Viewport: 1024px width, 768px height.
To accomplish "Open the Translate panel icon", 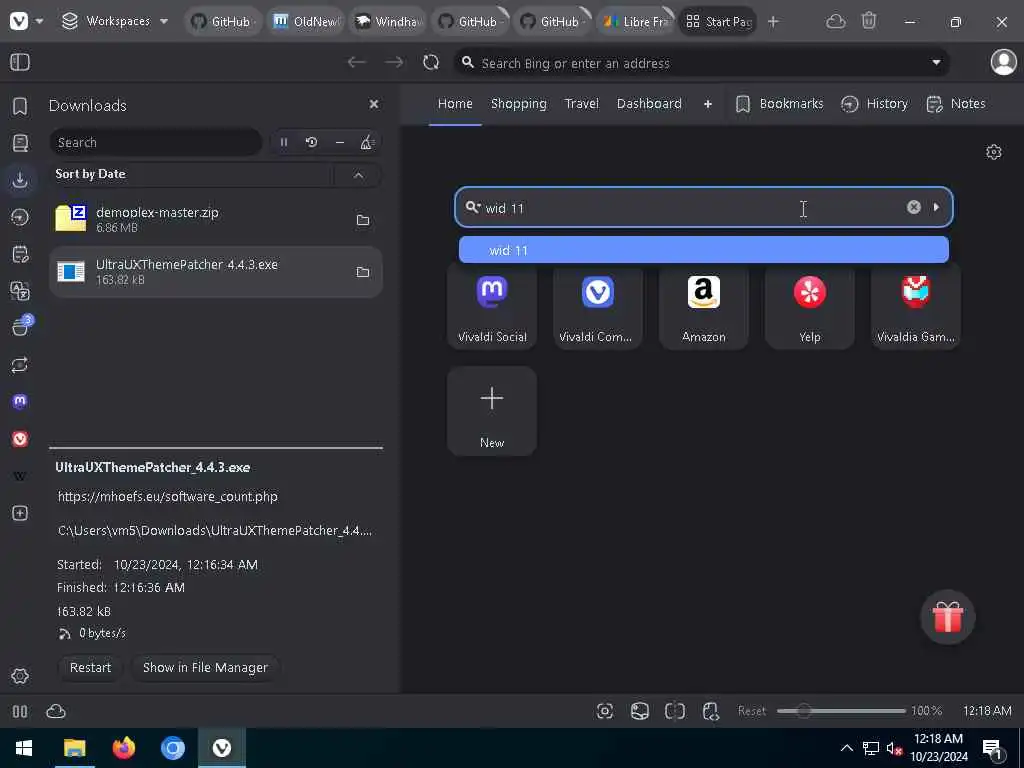I will 20,291.
